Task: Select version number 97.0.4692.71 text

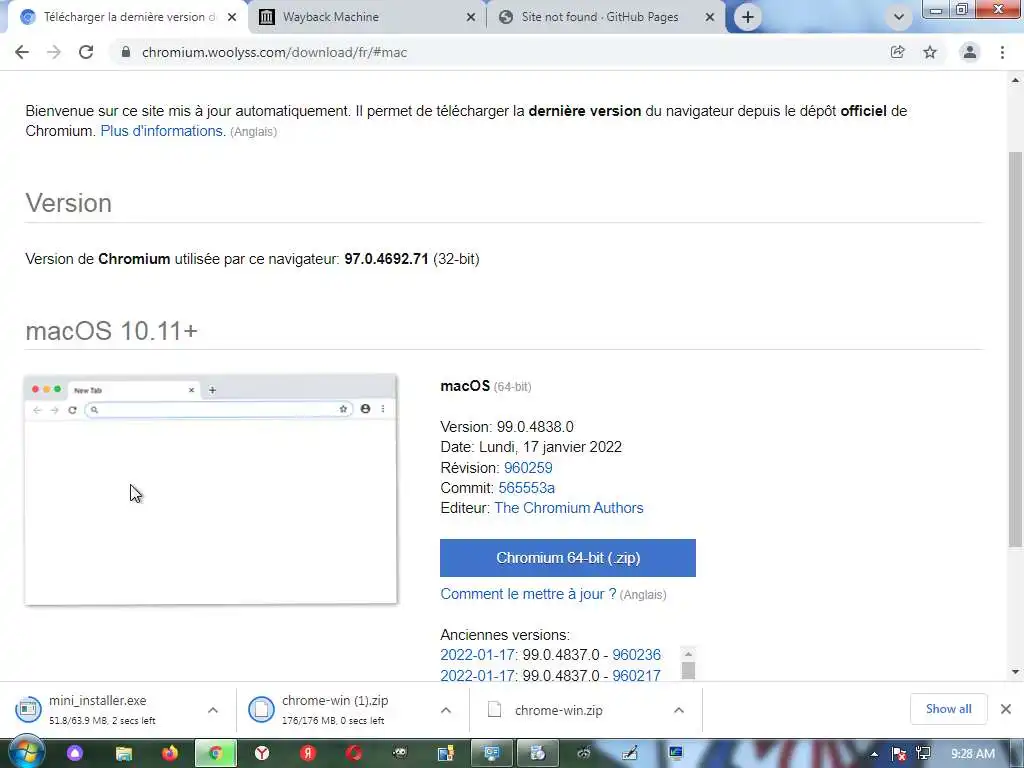Action: (386, 259)
